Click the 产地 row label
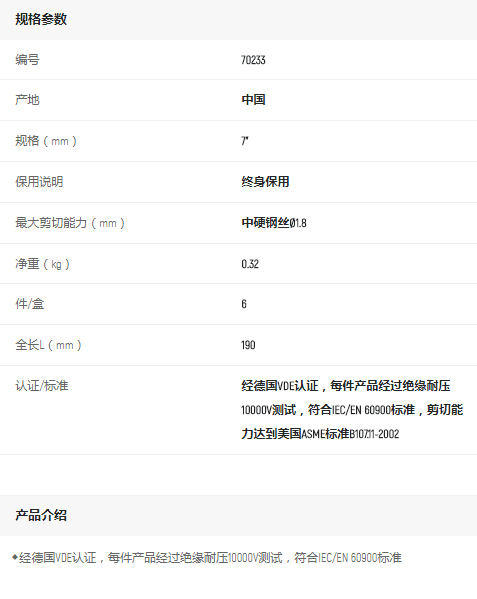 (x=27, y=100)
